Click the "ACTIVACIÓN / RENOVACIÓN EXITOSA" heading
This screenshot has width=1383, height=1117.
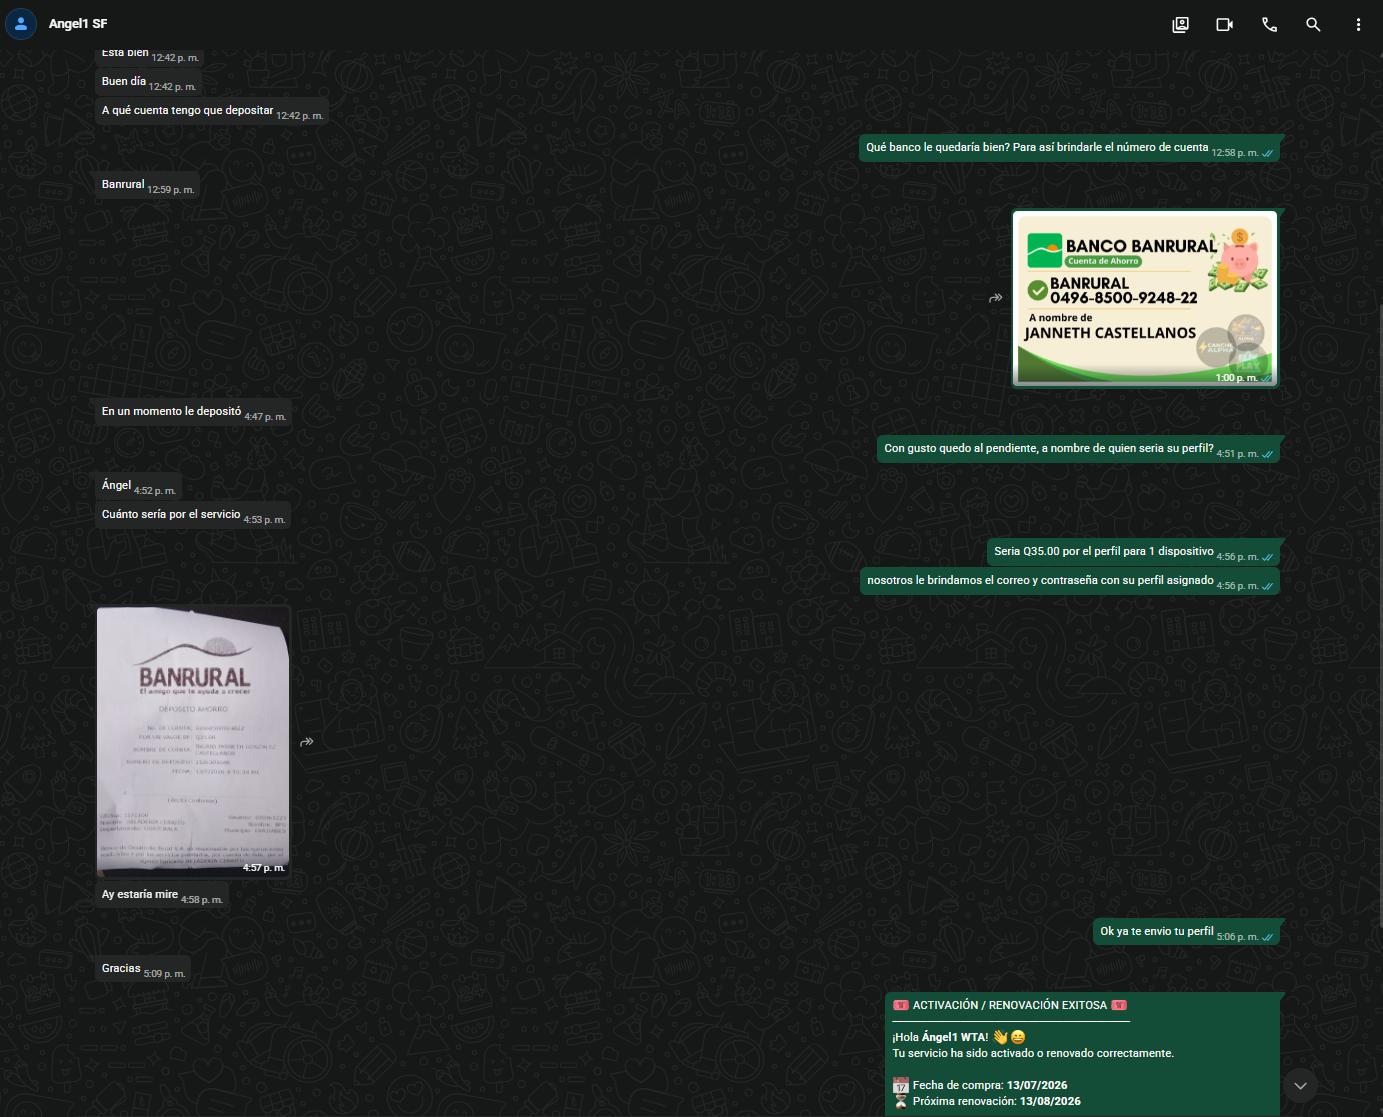[1010, 1005]
